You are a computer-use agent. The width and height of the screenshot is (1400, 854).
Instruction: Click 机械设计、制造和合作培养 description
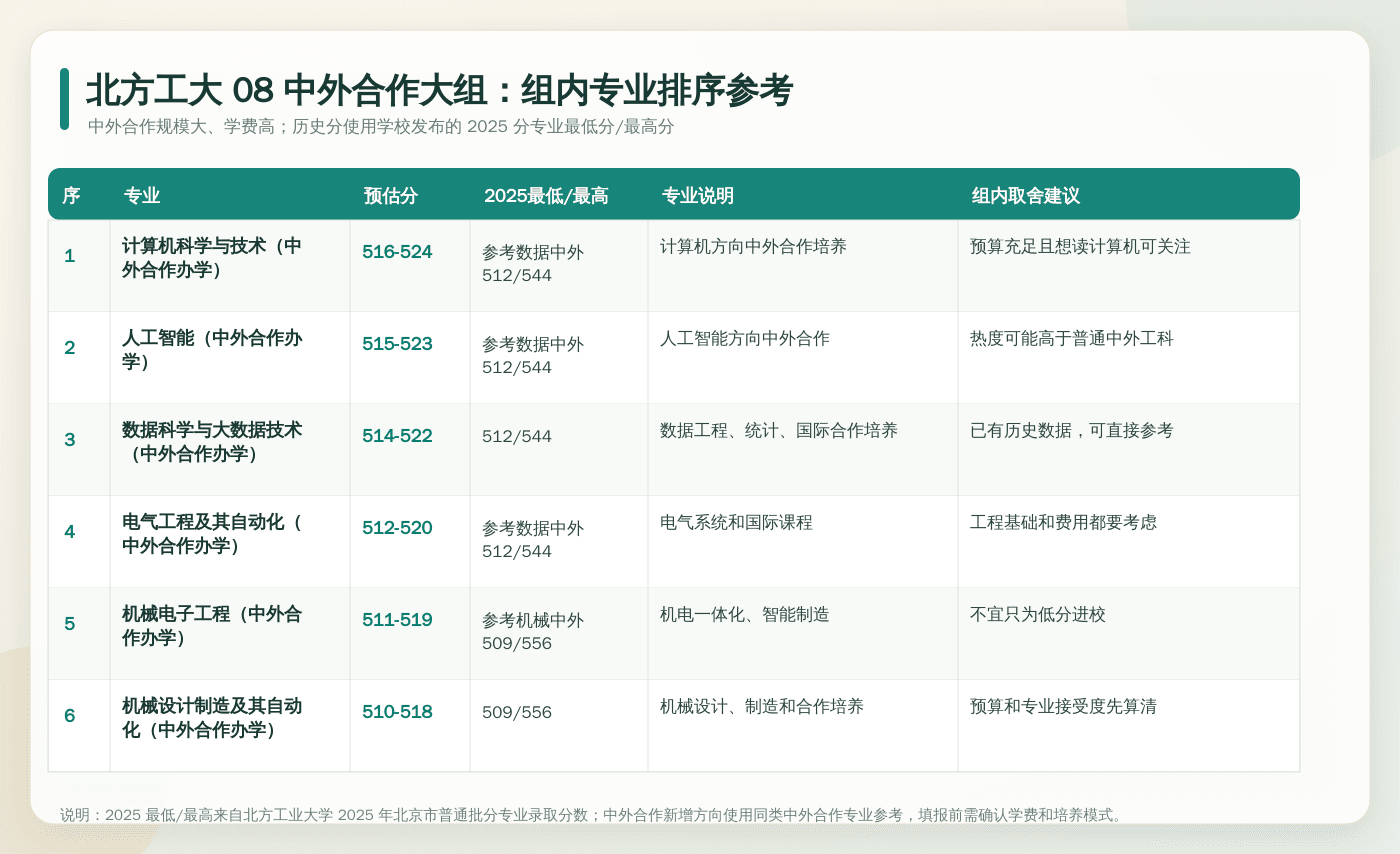pyautogui.click(x=762, y=706)
